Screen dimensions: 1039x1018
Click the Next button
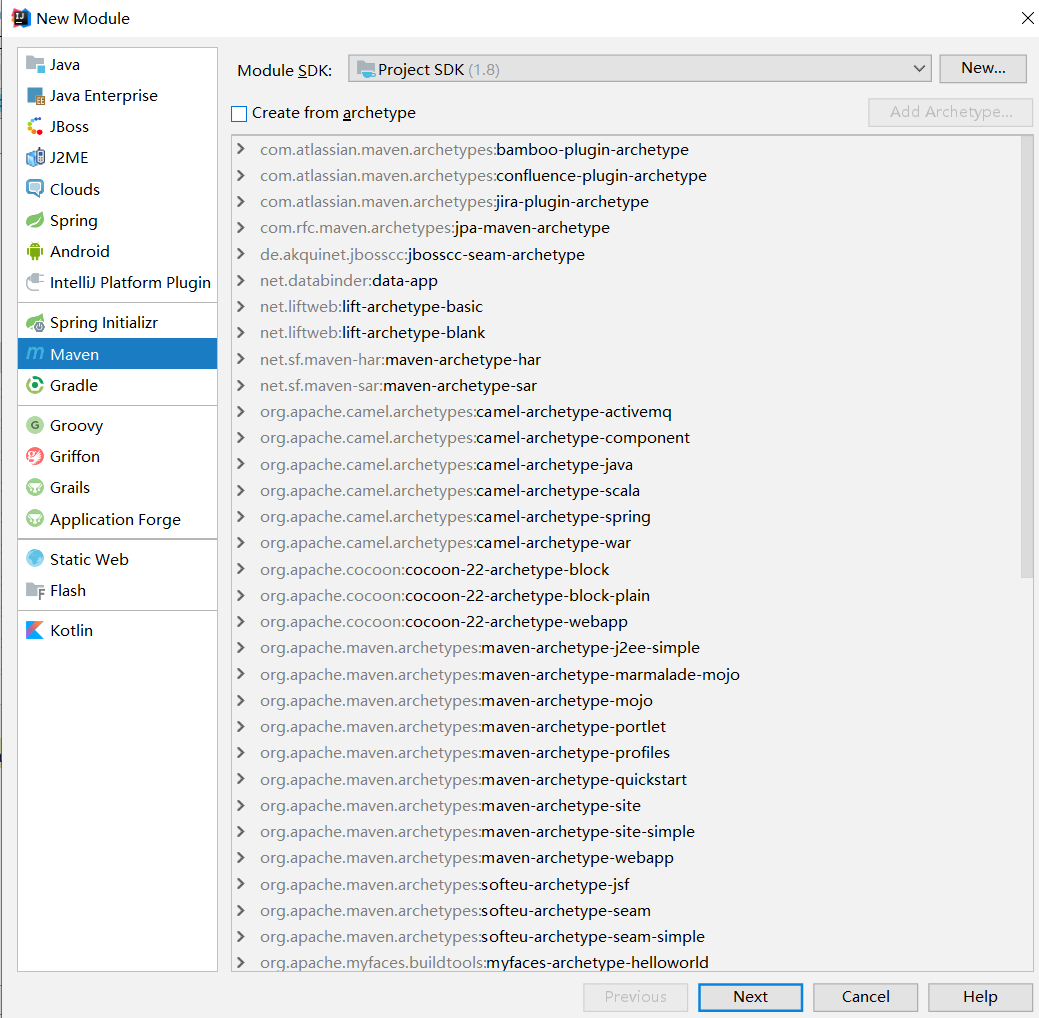click(x=750, y=997)
